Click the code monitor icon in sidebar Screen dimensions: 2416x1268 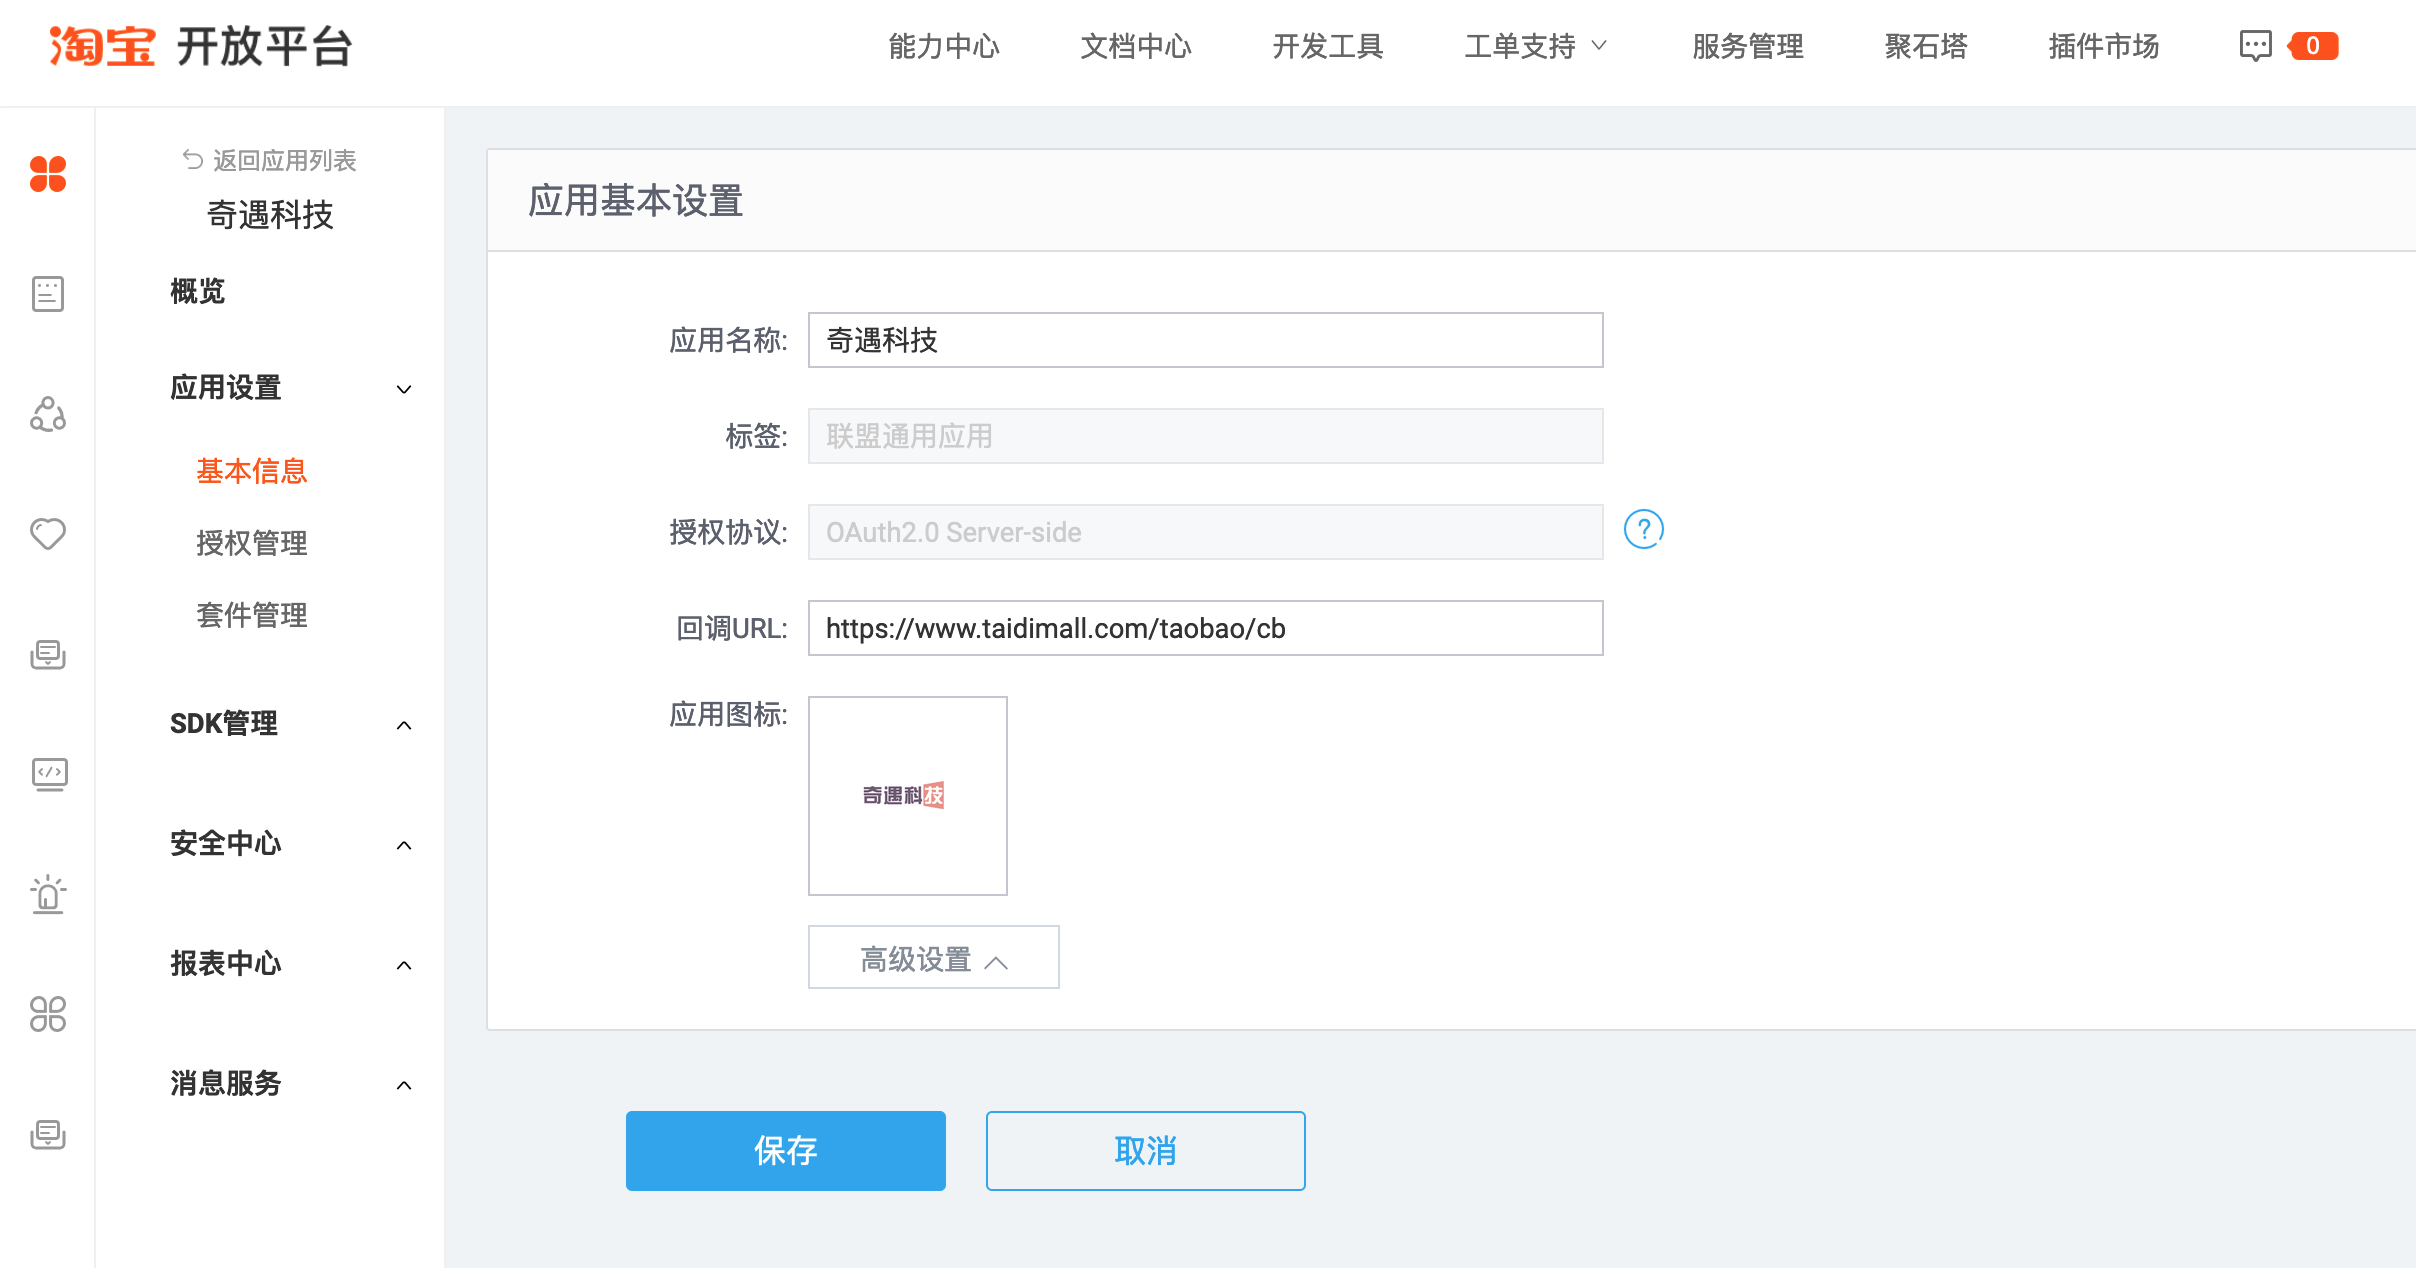pos(48,774)
